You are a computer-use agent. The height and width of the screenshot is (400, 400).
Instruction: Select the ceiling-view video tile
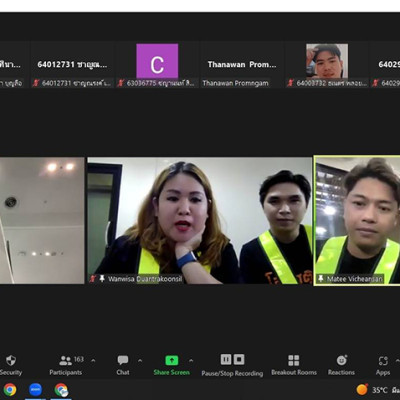pyautogui.click(x=42, y=220)
